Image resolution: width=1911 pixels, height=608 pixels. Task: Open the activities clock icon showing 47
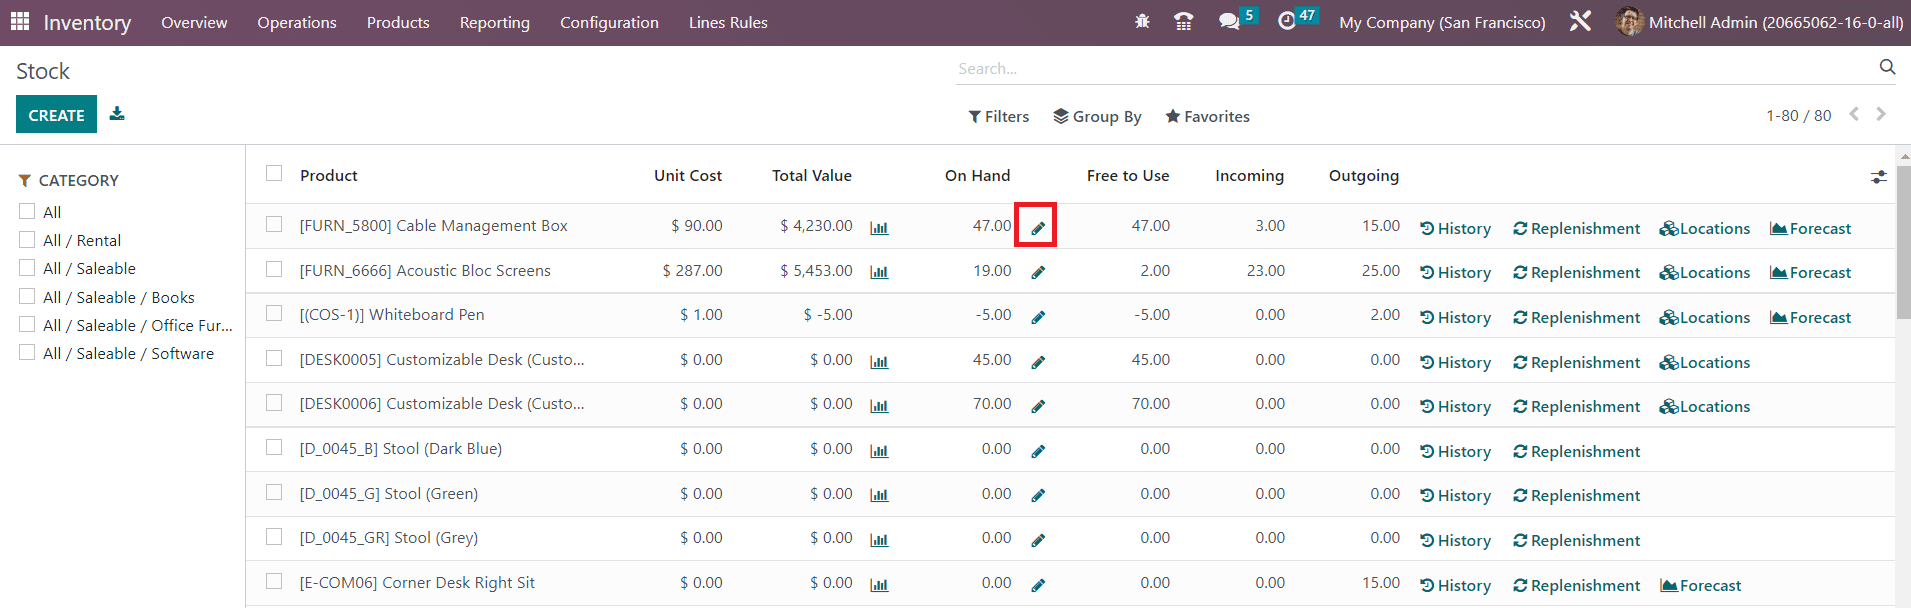click(1287, 22)
